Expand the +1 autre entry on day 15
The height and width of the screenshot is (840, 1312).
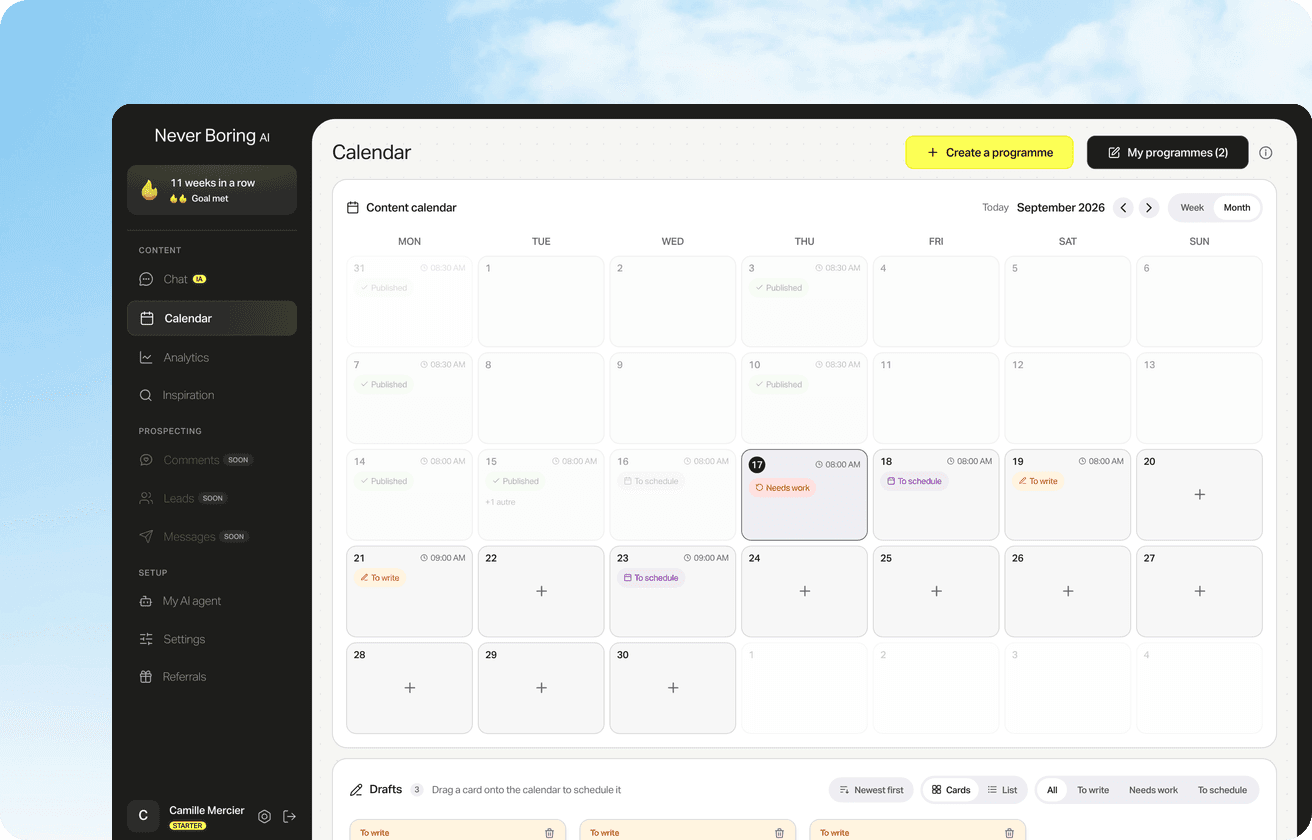(x=500, y=502)
